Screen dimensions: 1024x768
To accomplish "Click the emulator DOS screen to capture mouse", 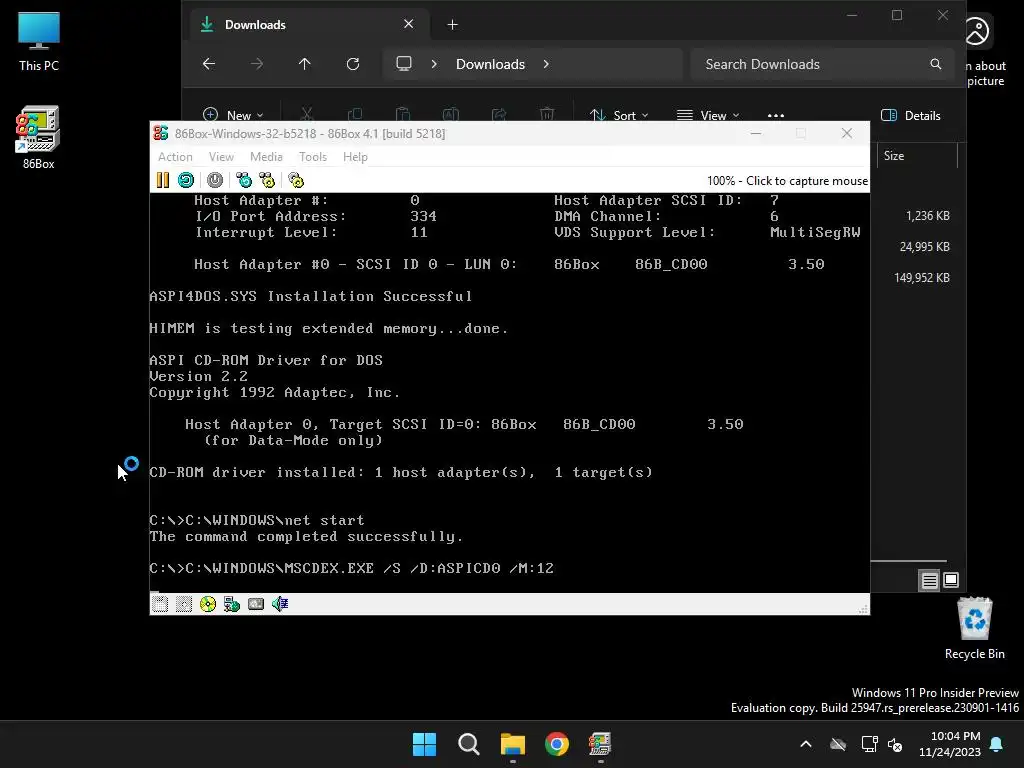I will [x=509, y=392].
